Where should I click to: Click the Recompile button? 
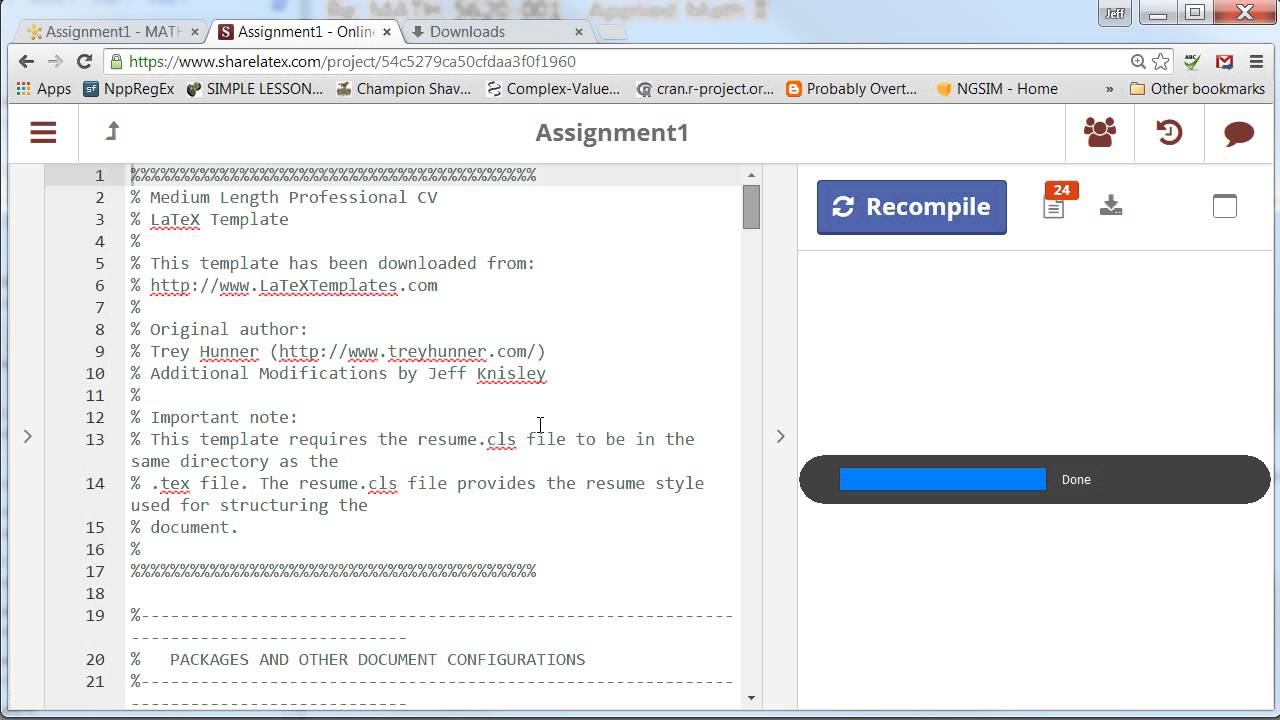click(x=912, y=207)
